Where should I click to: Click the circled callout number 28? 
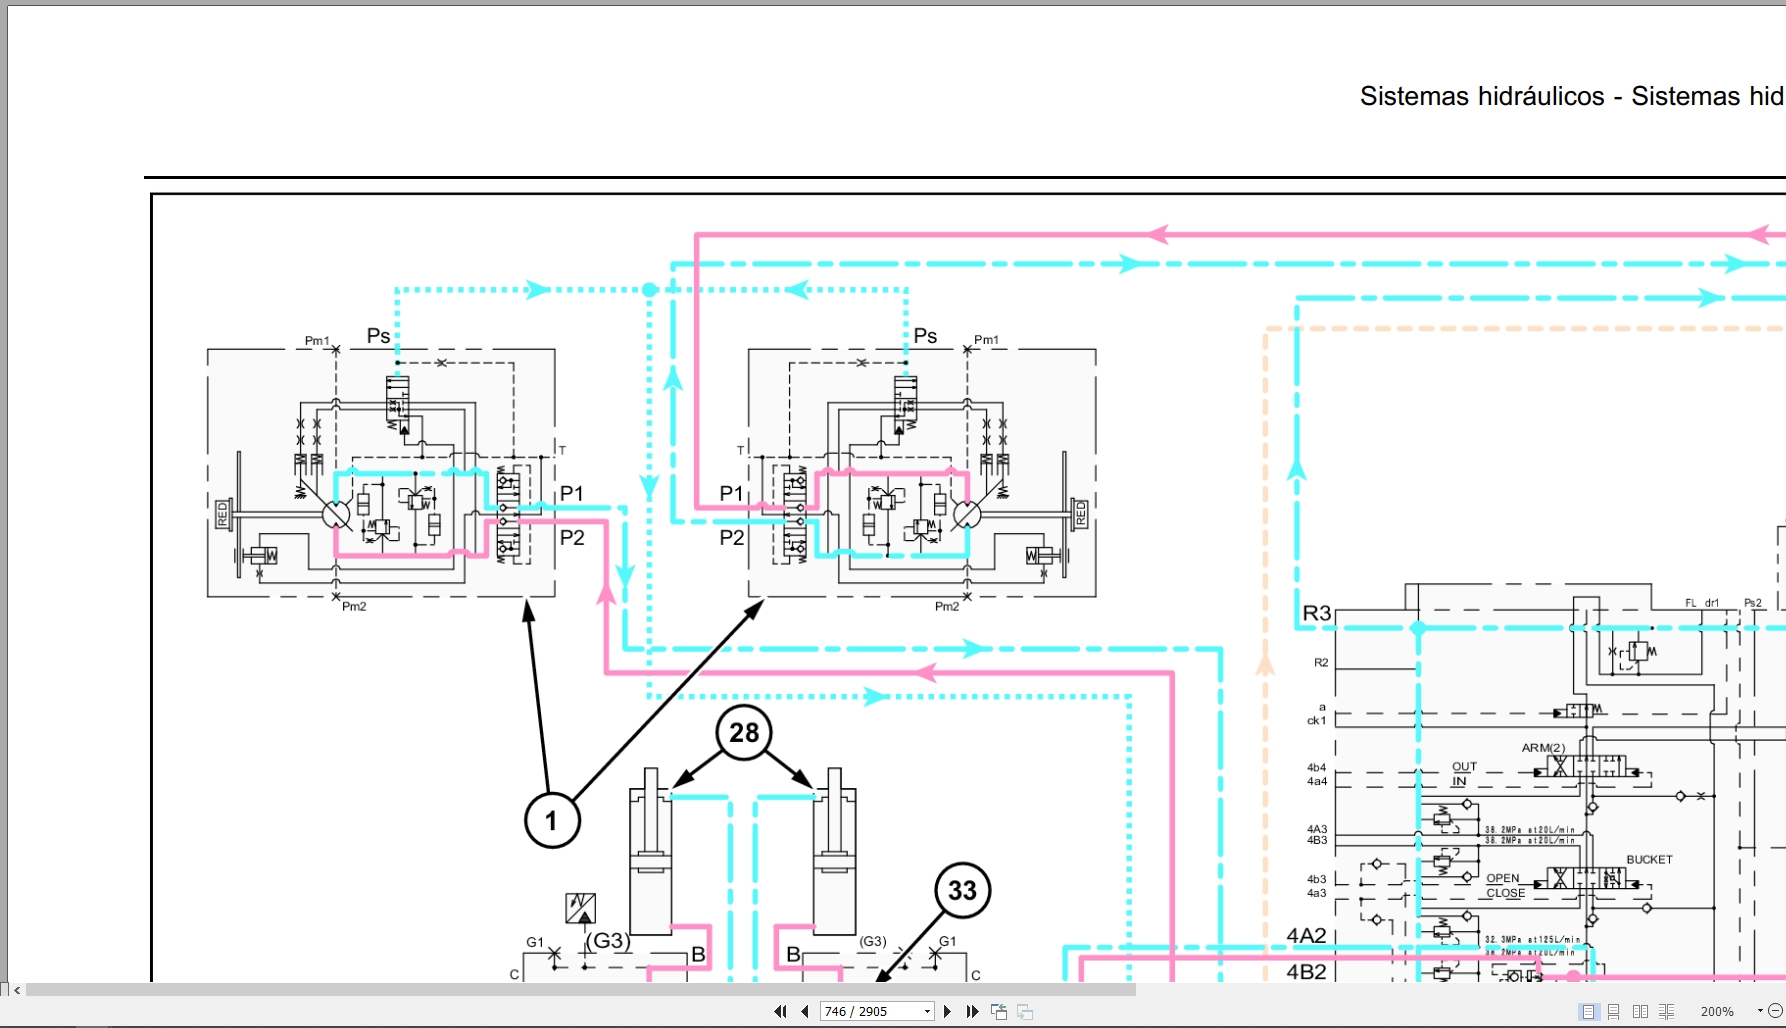pyautogui.click(x=744, y=733)
